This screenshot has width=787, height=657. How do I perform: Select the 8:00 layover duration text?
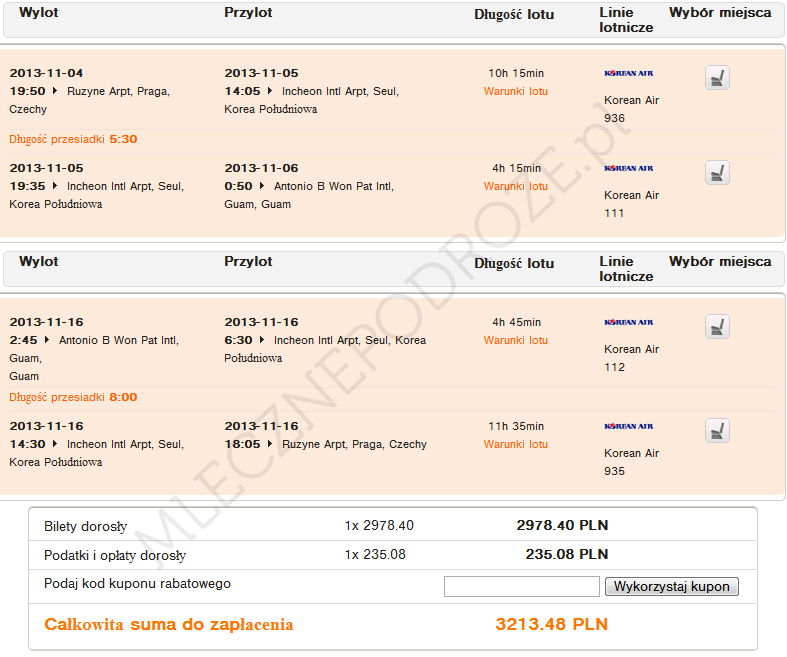(123, 397)
